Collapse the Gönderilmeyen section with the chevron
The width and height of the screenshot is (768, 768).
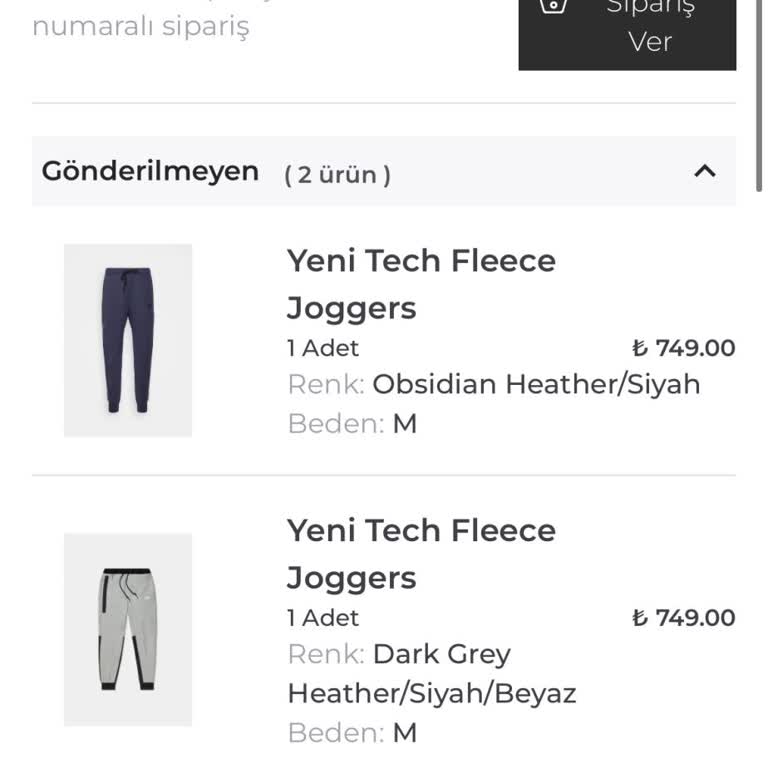(705, 171)
